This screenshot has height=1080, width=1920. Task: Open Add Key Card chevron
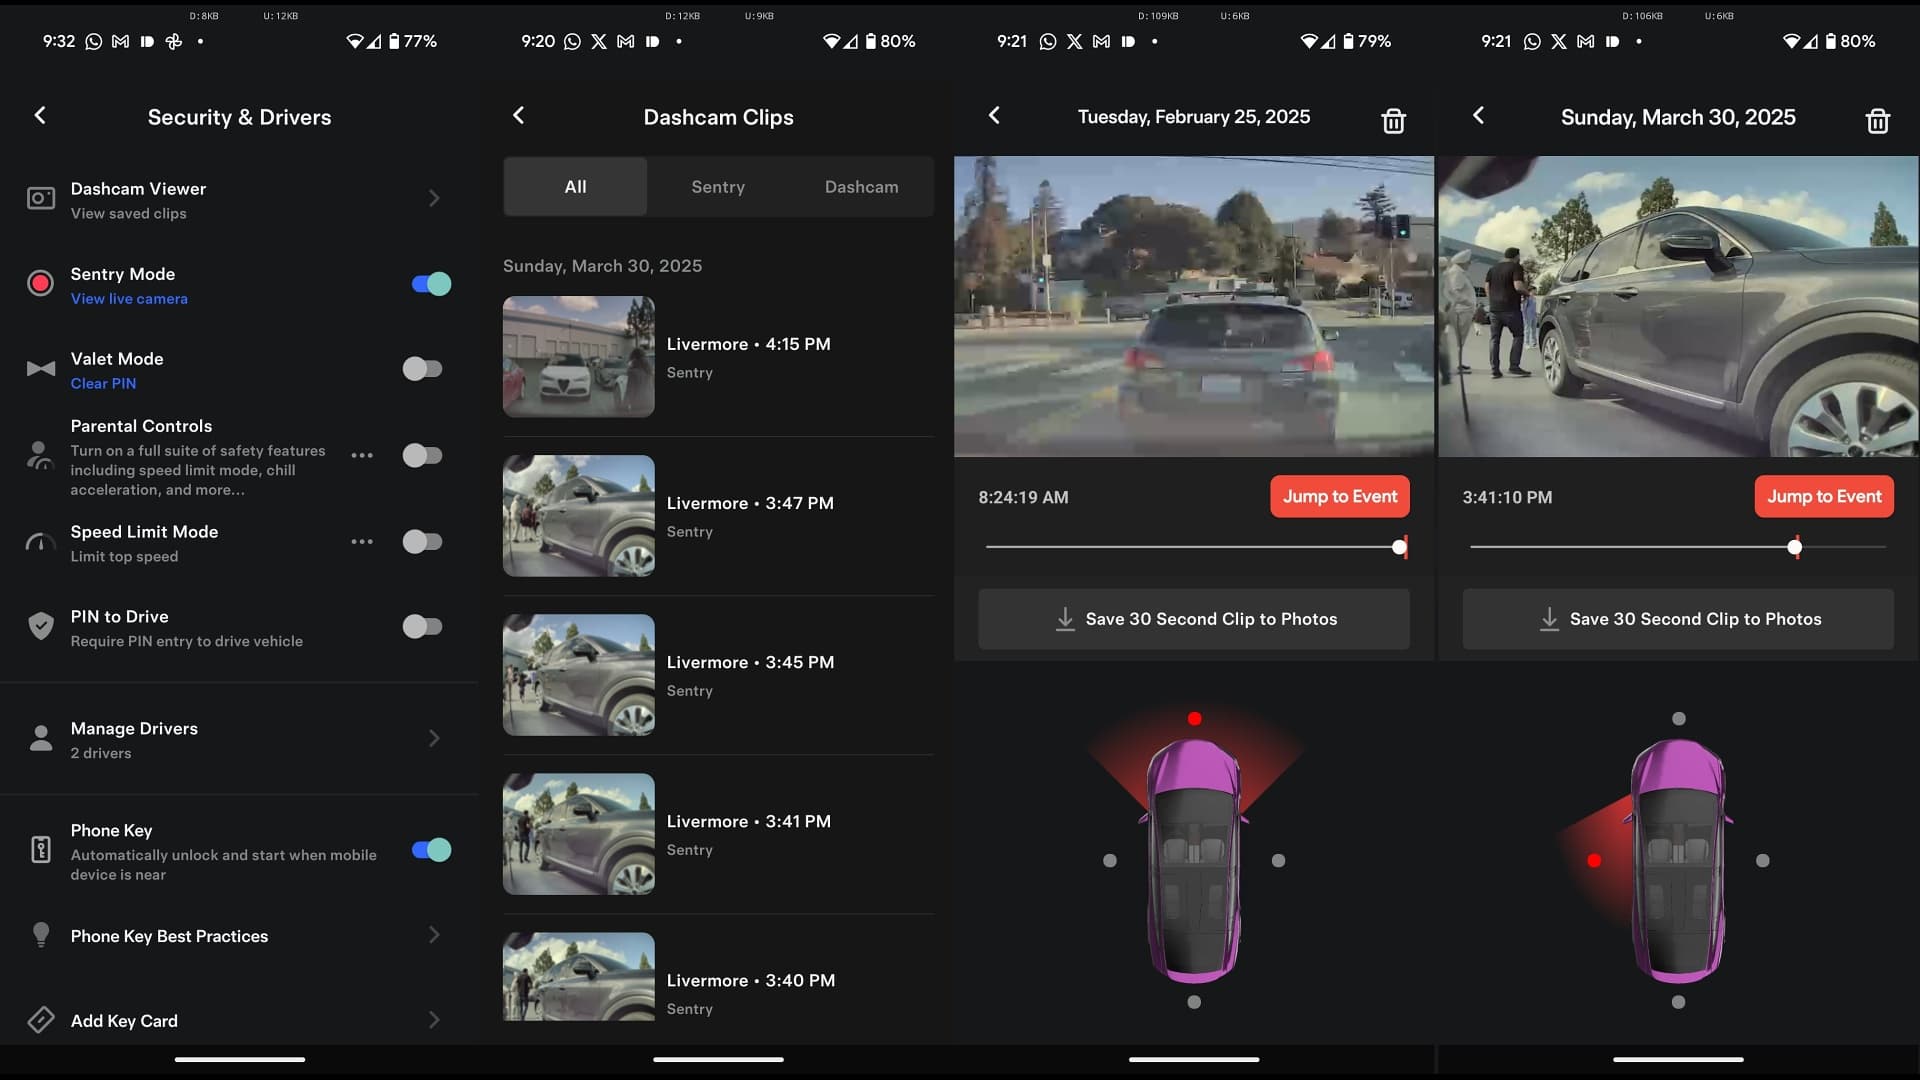point(434,1020)
